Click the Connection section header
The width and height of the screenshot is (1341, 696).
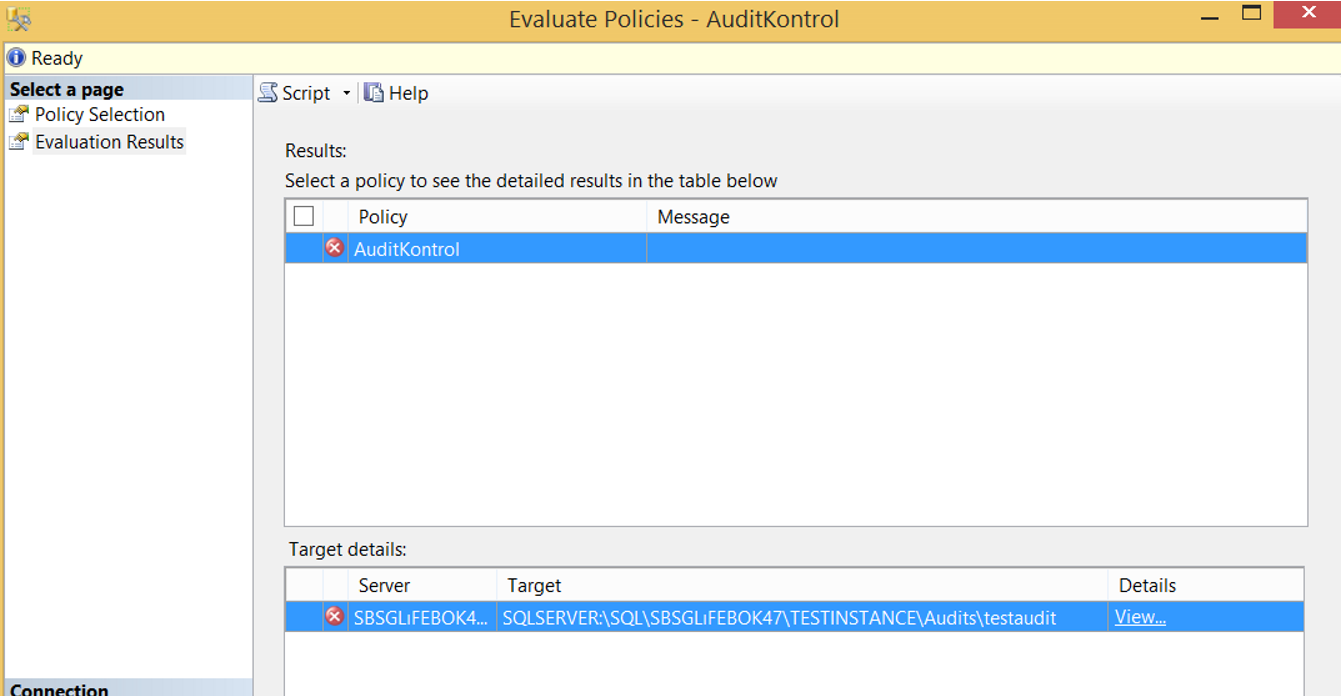(x=128, y=688)
